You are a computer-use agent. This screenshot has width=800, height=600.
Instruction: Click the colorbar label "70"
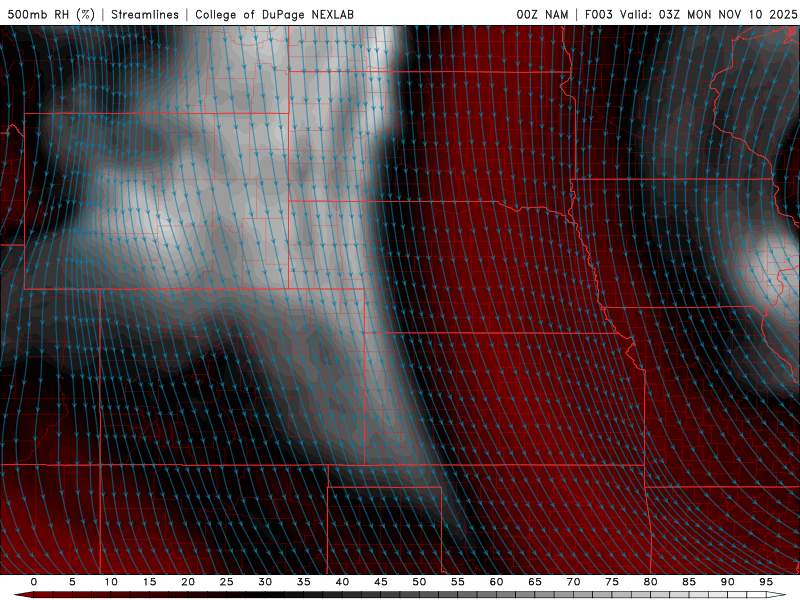573,582
